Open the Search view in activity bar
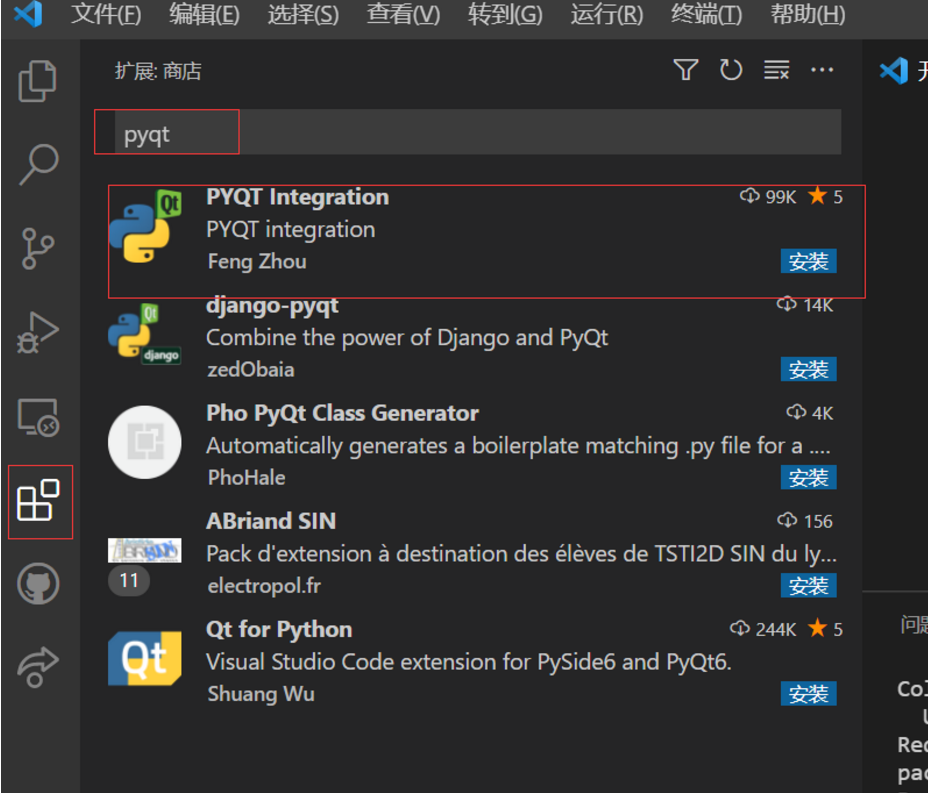Image resolution: width=928 pixels, height=793 pixels. (39, 165)
